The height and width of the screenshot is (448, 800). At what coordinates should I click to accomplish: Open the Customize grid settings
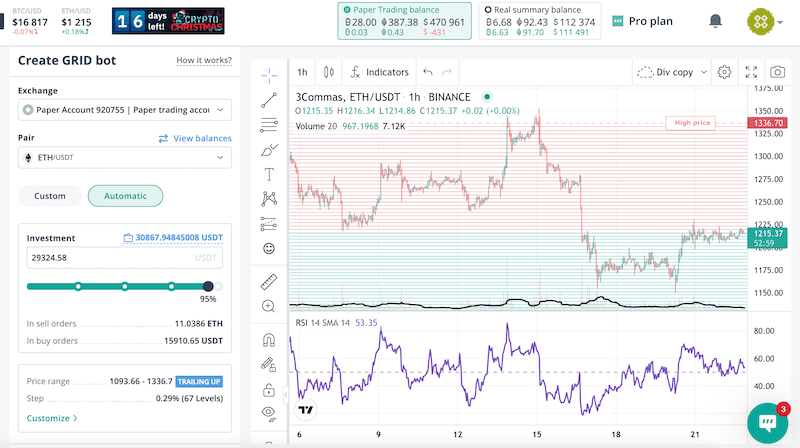pyautogui.click(x=52, y=418)
